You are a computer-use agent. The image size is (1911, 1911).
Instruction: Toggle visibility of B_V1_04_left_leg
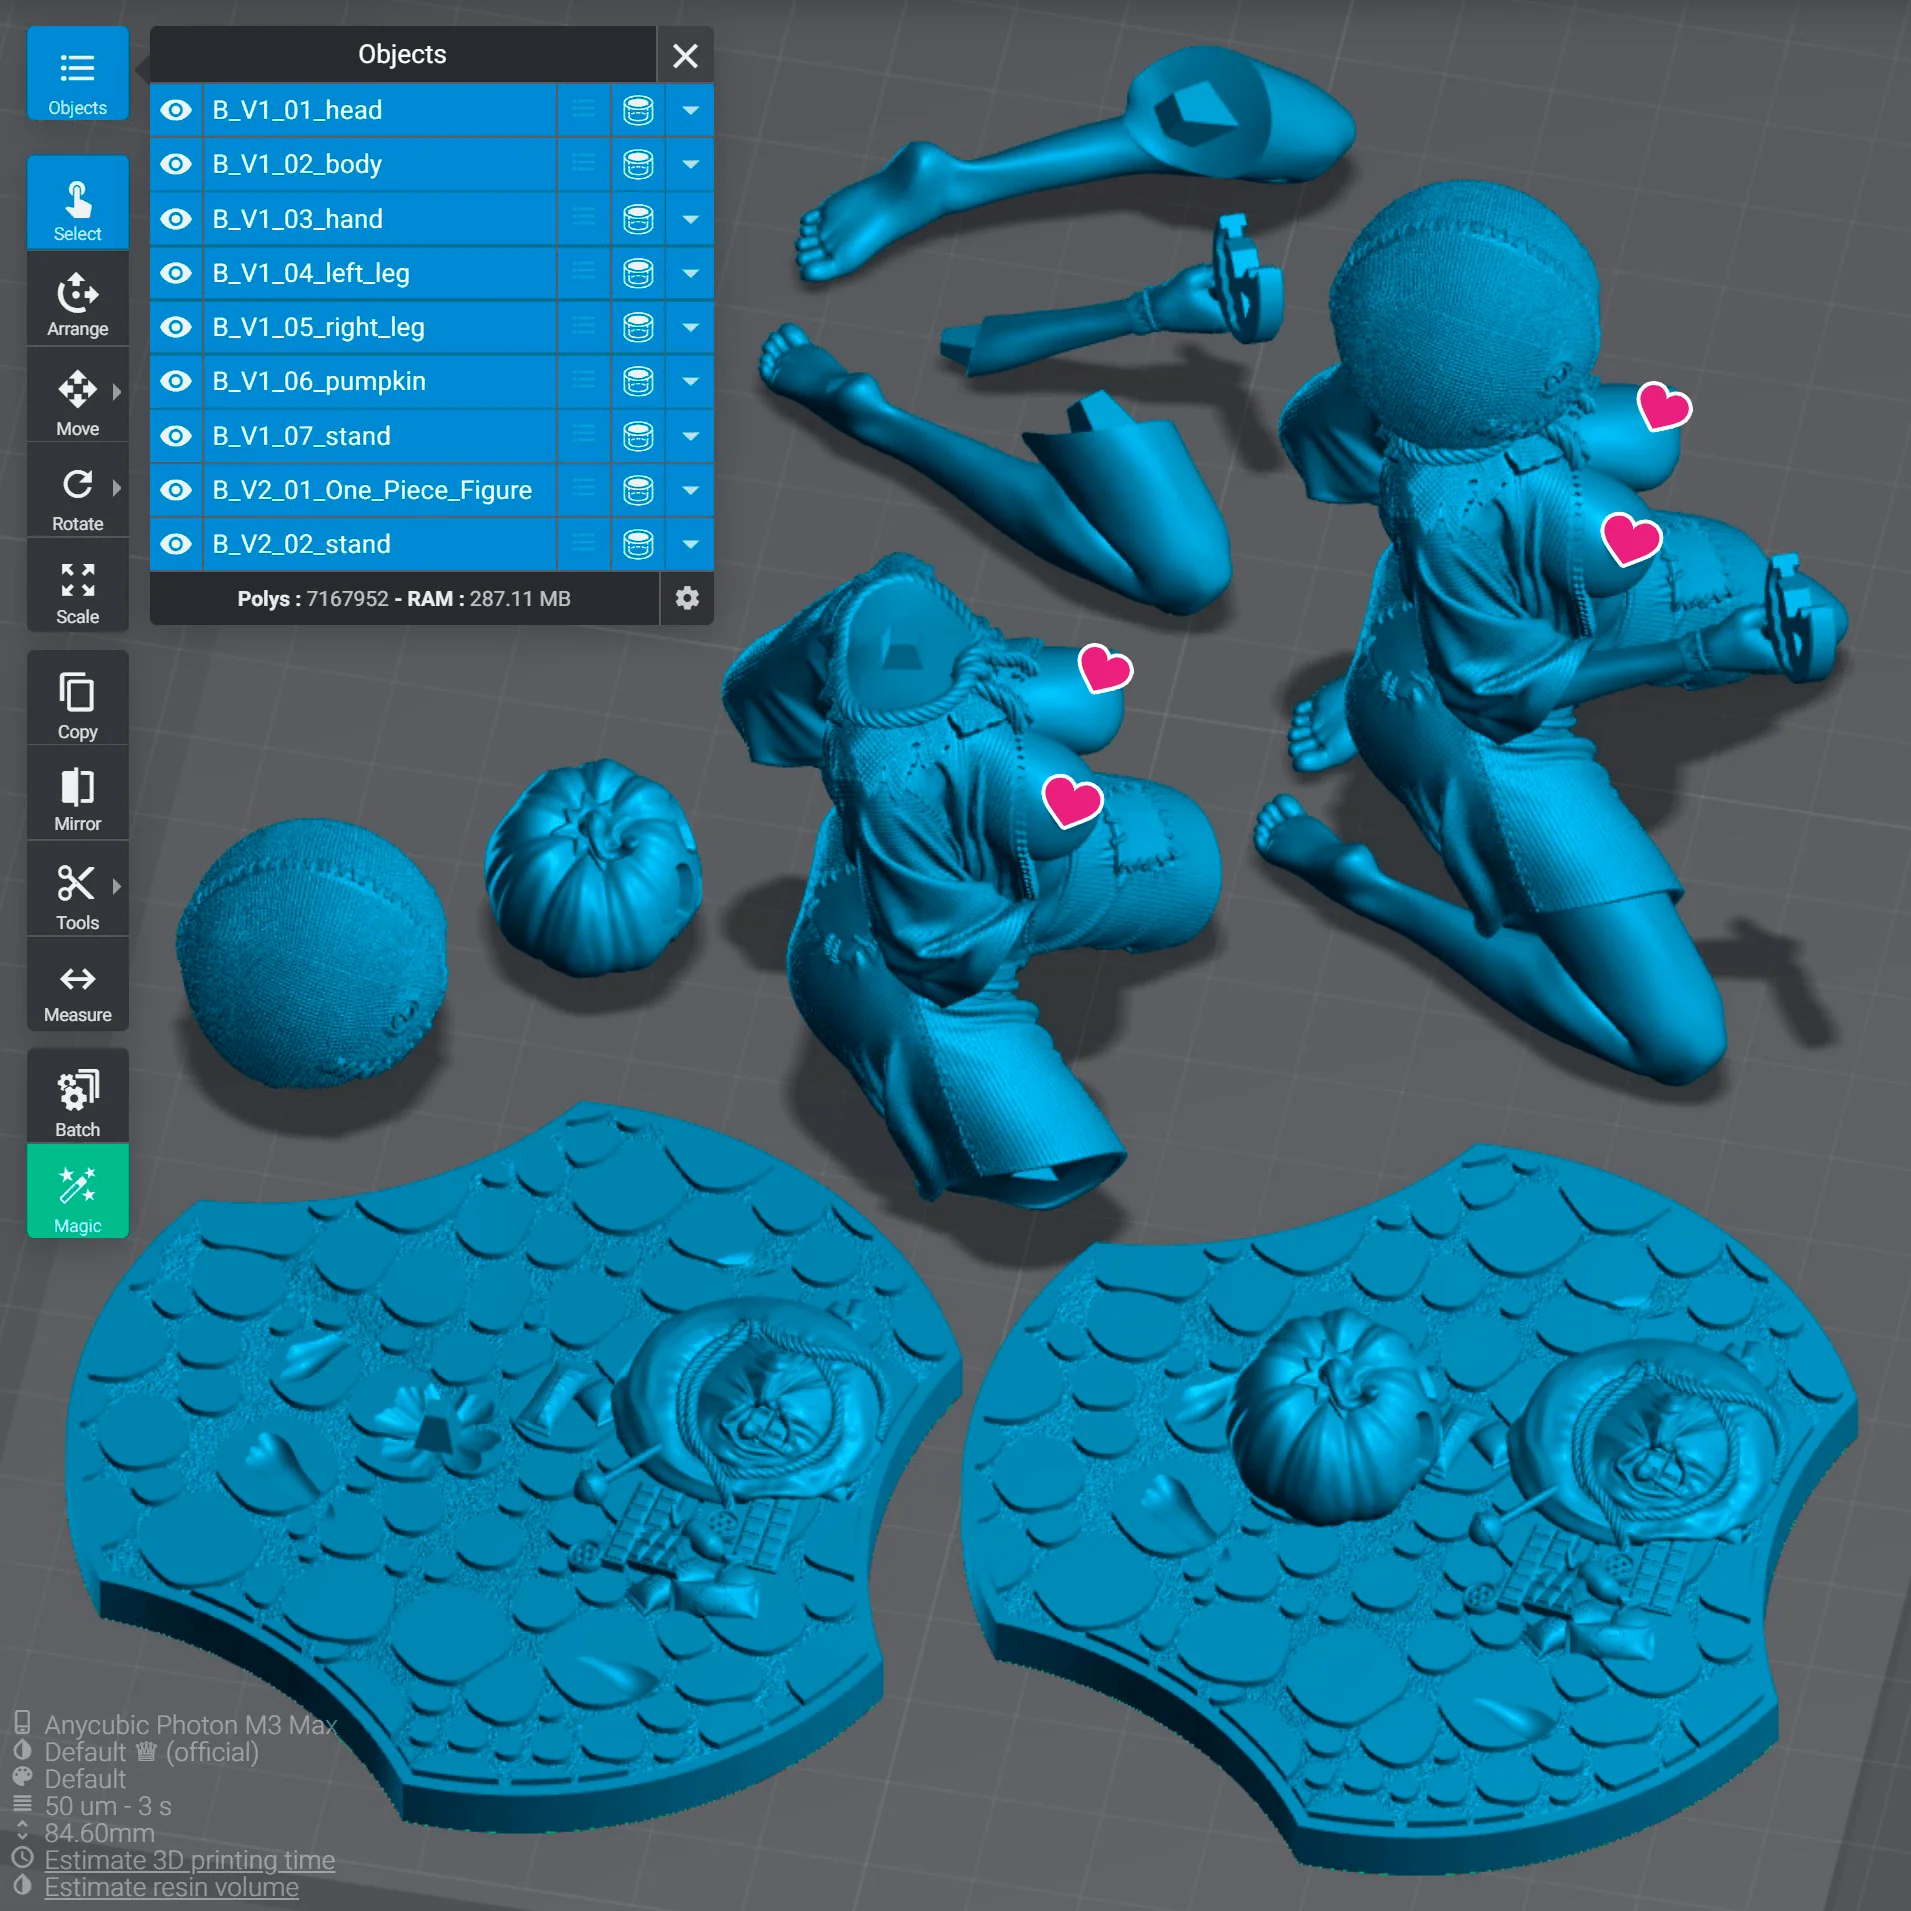(x=177, y=273)
